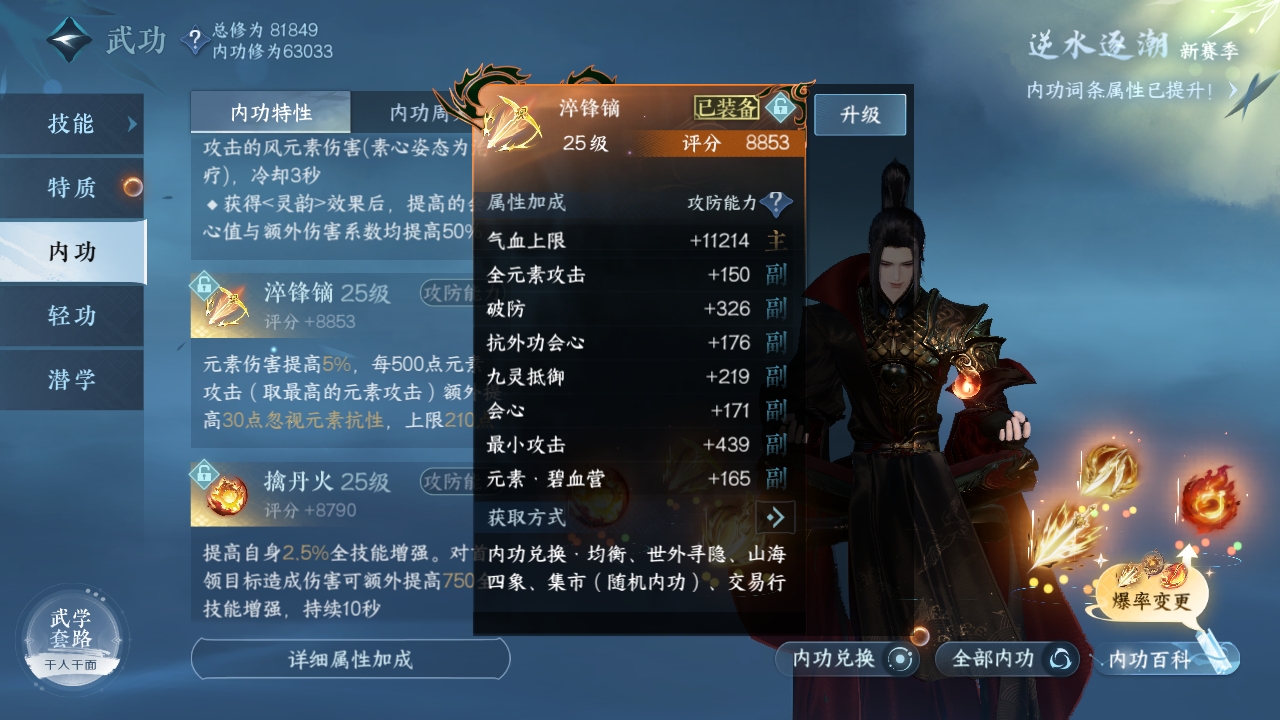1280x720 pixels.
Task: Click the 升级 button
Action: (x=860, y=114)
